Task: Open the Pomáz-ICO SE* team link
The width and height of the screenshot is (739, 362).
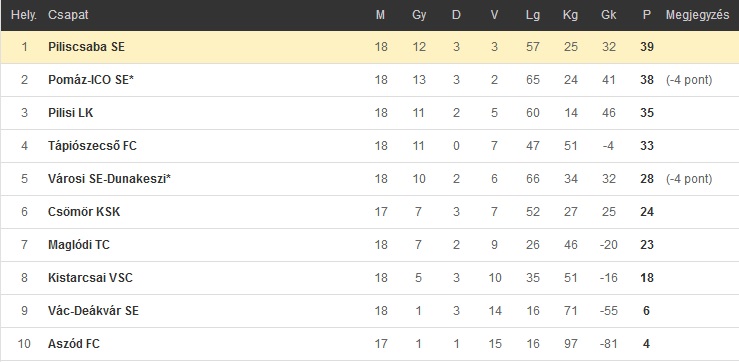Action: point(91,80)
